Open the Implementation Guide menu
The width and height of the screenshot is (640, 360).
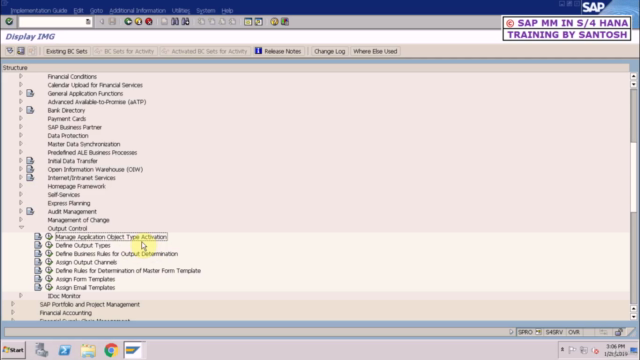coord(39,11)
